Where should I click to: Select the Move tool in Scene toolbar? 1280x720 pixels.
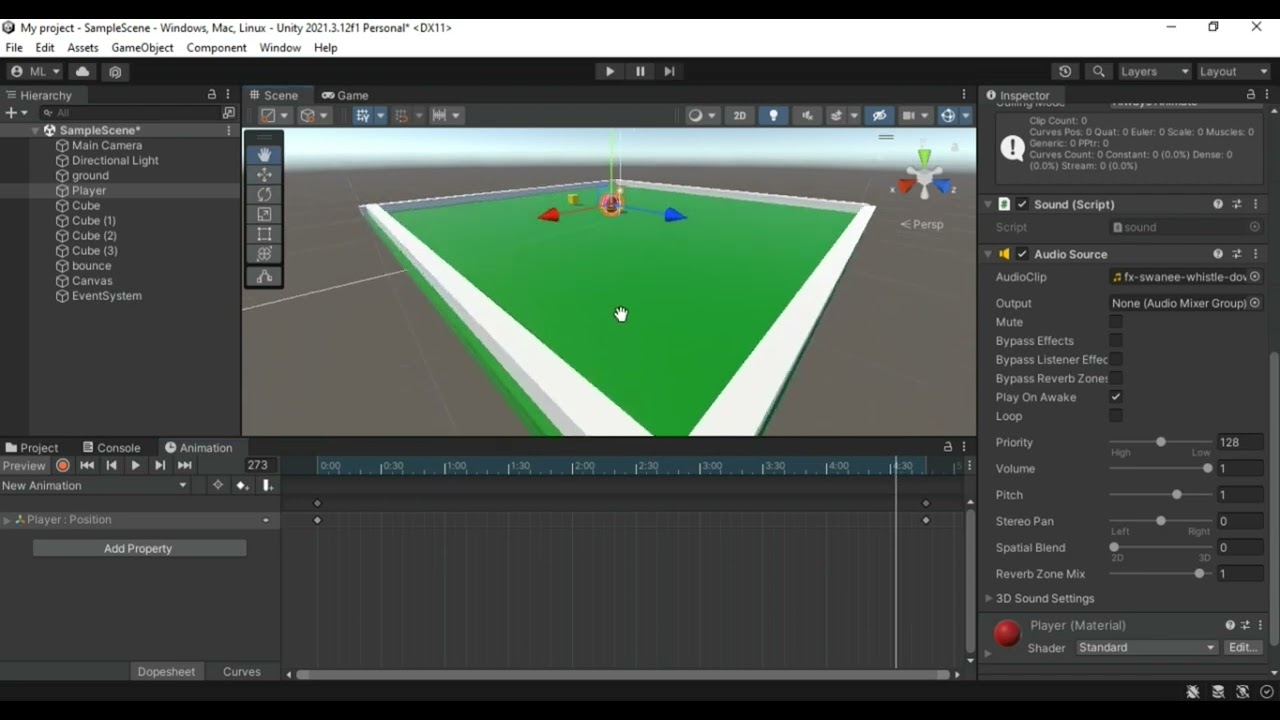264,175
